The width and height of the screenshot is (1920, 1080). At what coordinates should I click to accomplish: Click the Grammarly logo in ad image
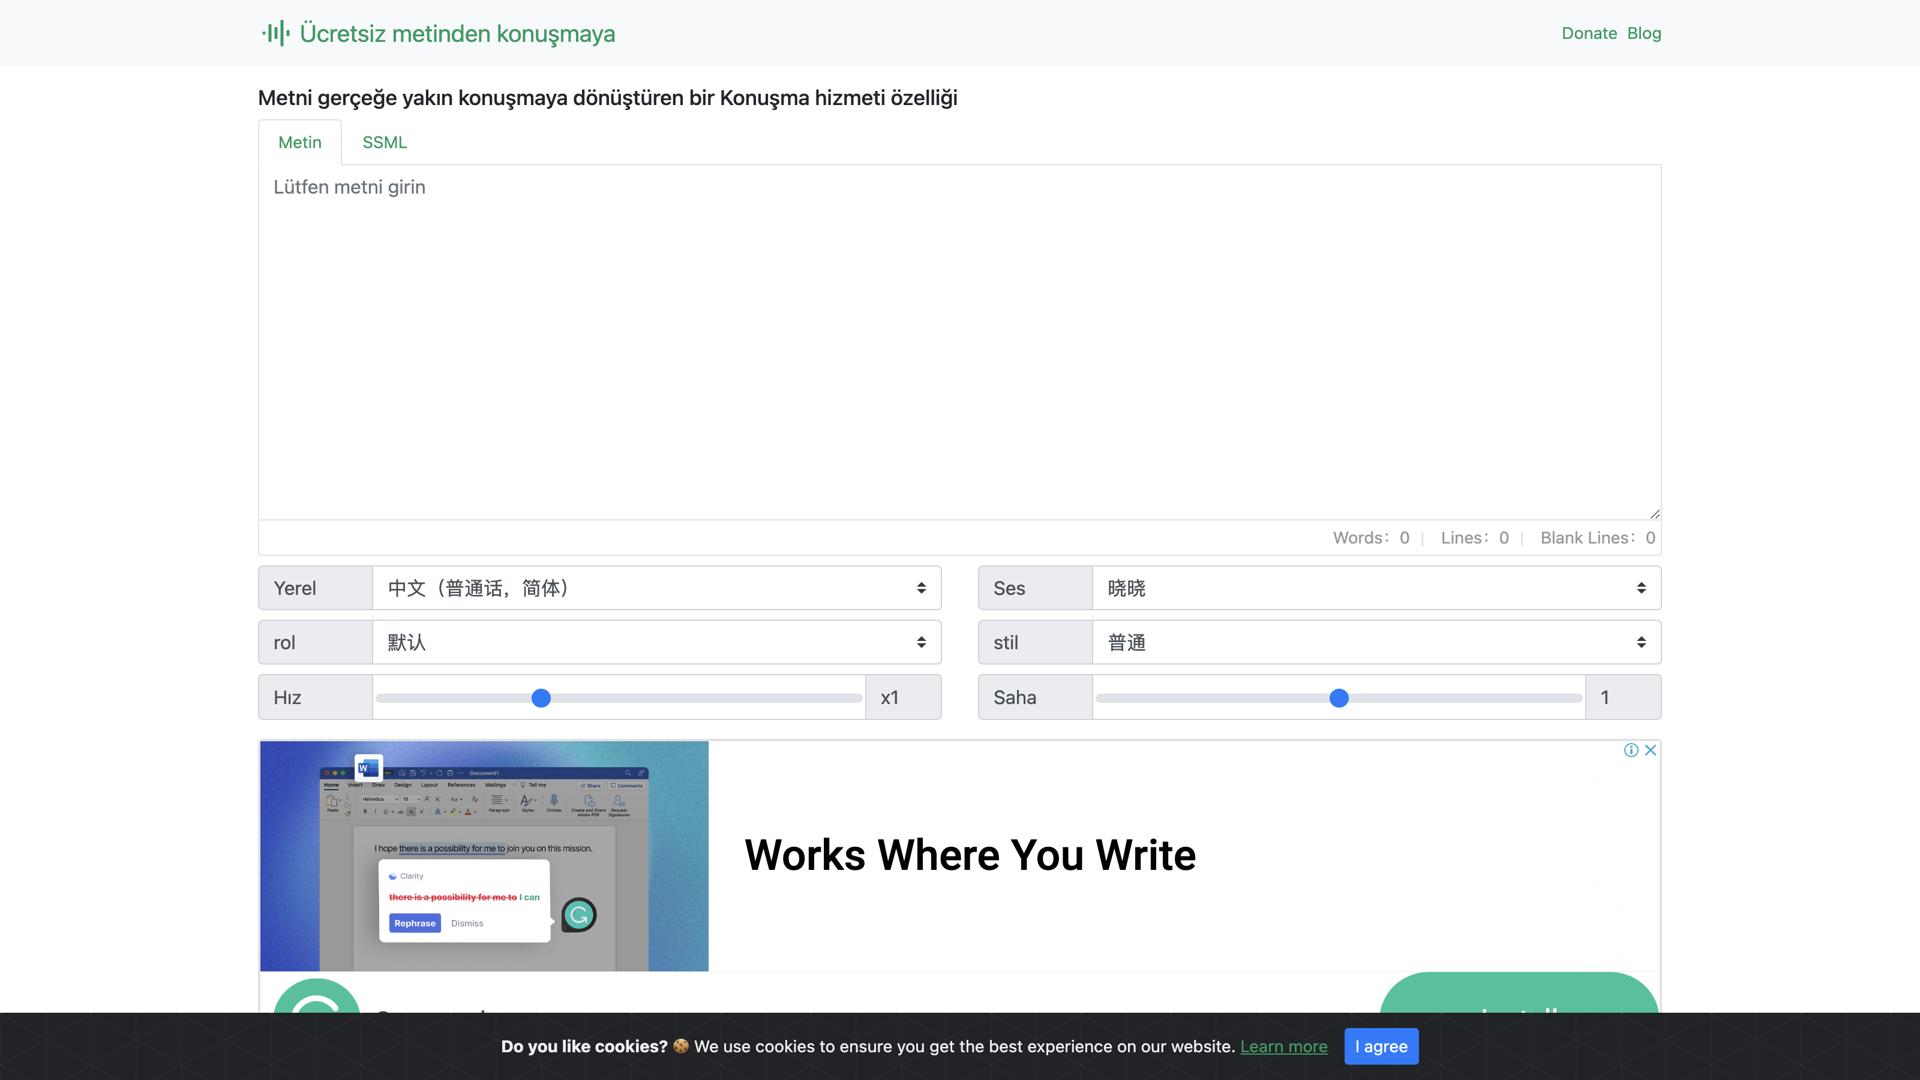tap(579, 915)
